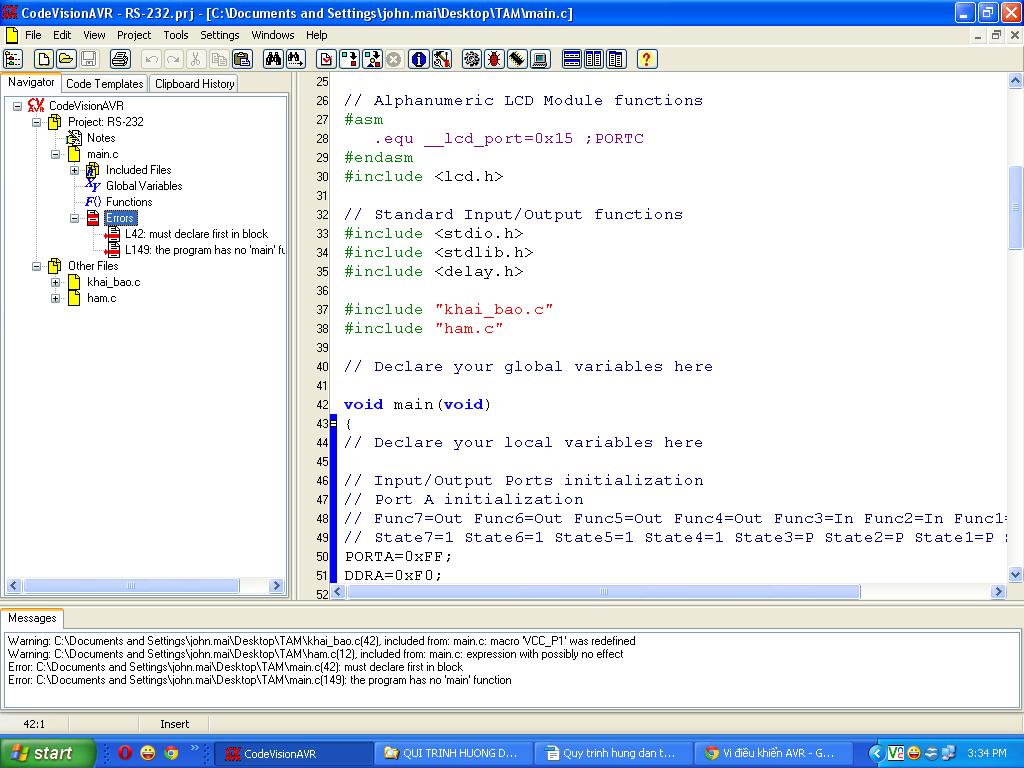Click the Windows start button

tap(47, 753)
